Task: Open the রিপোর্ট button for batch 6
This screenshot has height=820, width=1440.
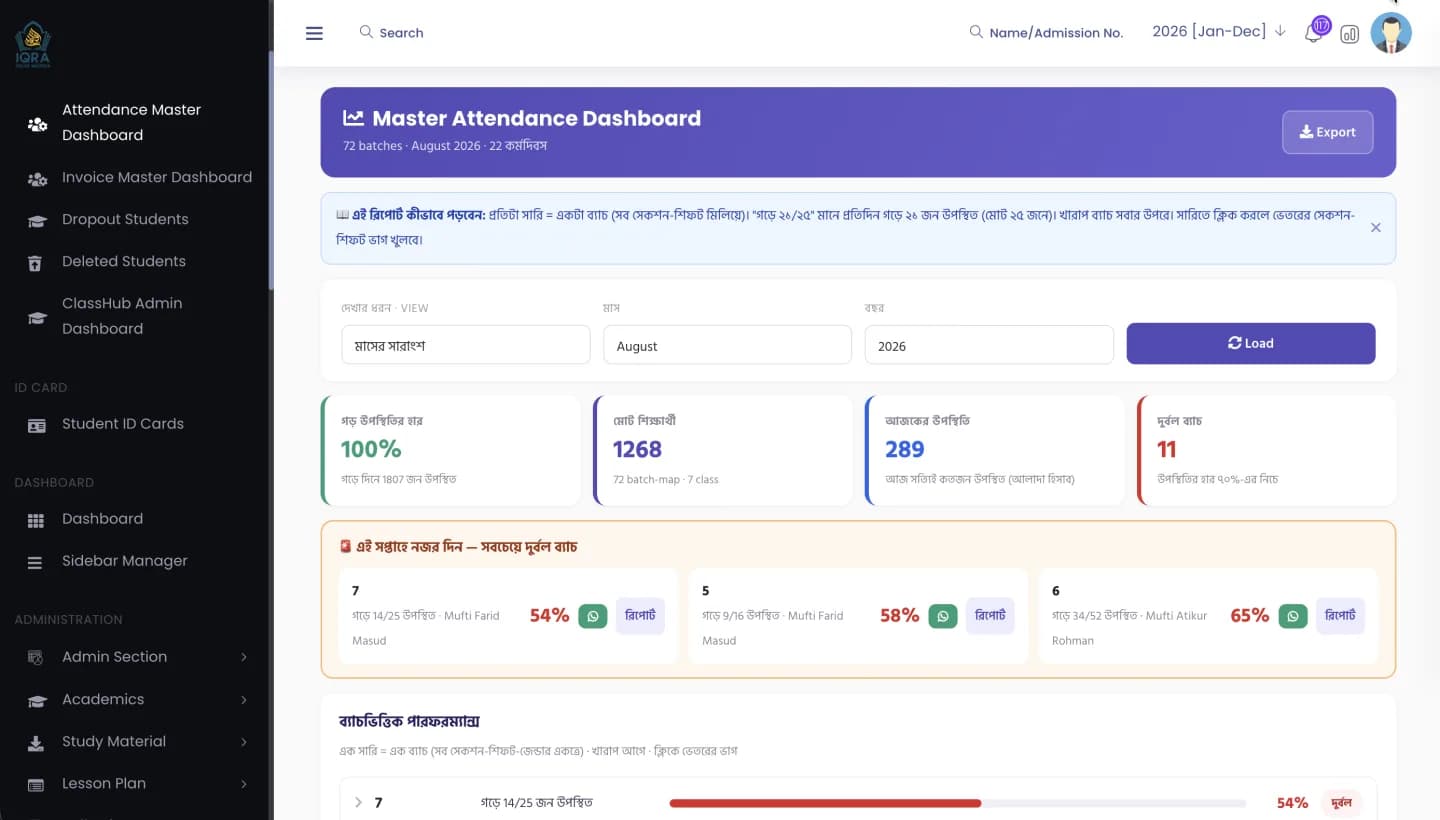Action: coord(1340,616)
